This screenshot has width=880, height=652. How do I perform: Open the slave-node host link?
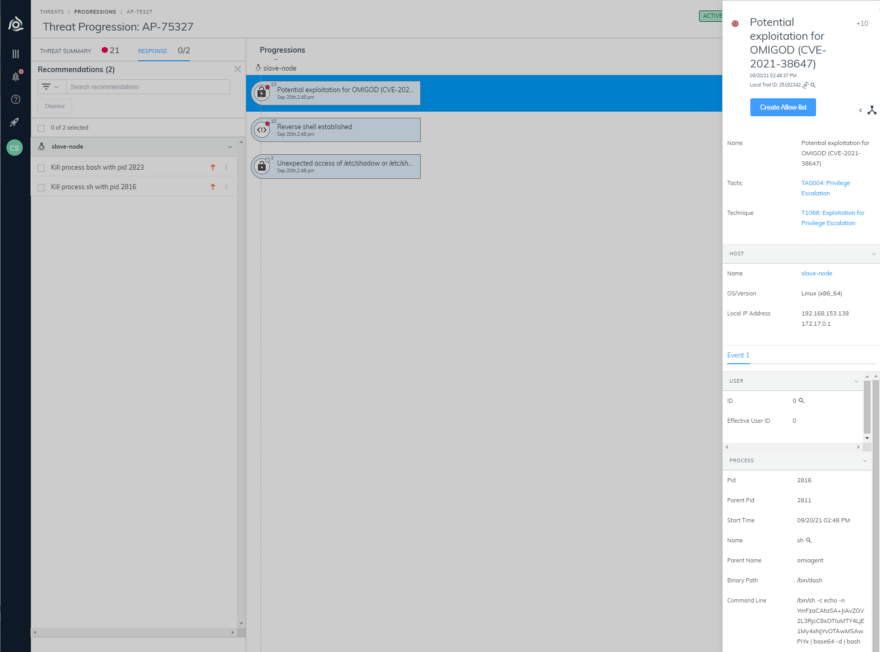pos(817,273)
